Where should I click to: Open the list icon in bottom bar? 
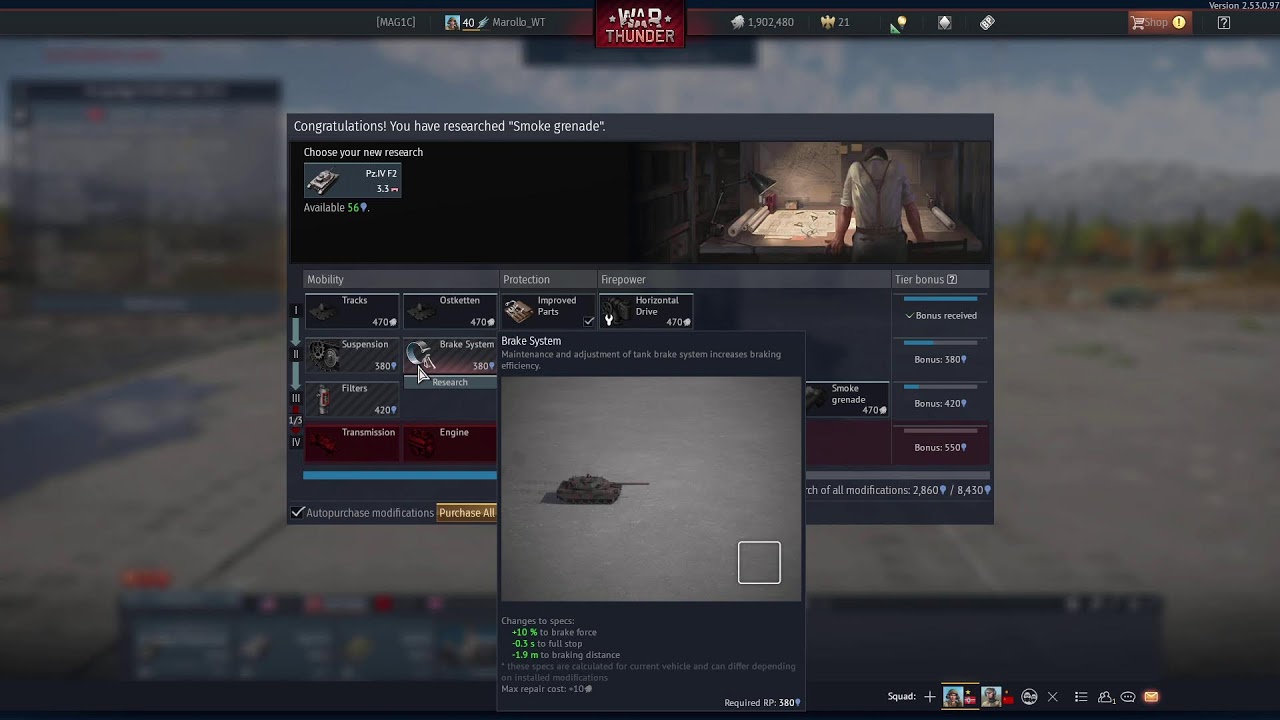click(x=1081, y=697)
